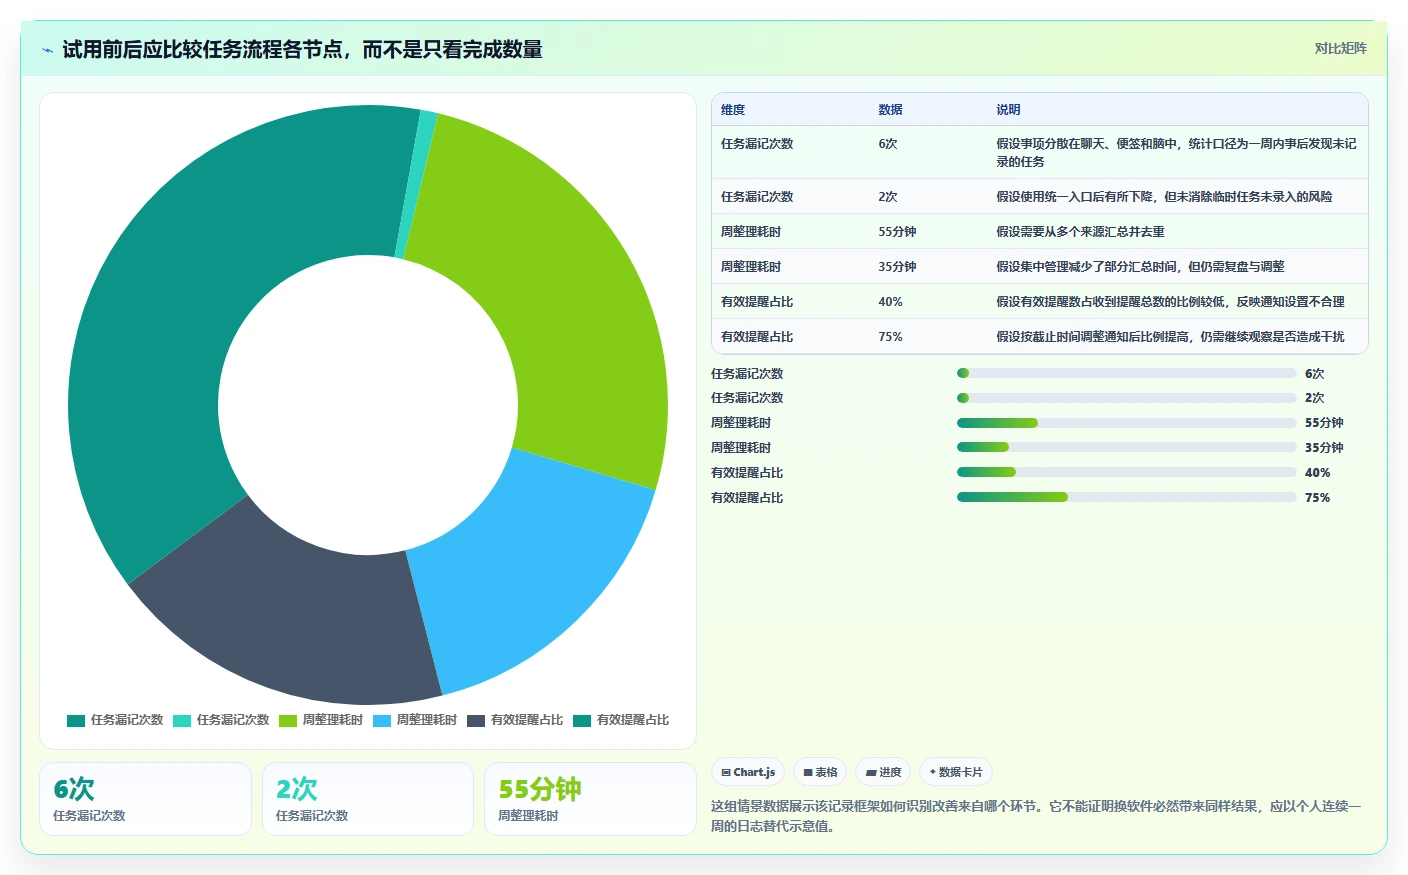Image resolution: width=1408 pixels, height=875 pixels.
Task: Toggle the dark teal 任务漏记次数 legend item
Action: [115, 720]
